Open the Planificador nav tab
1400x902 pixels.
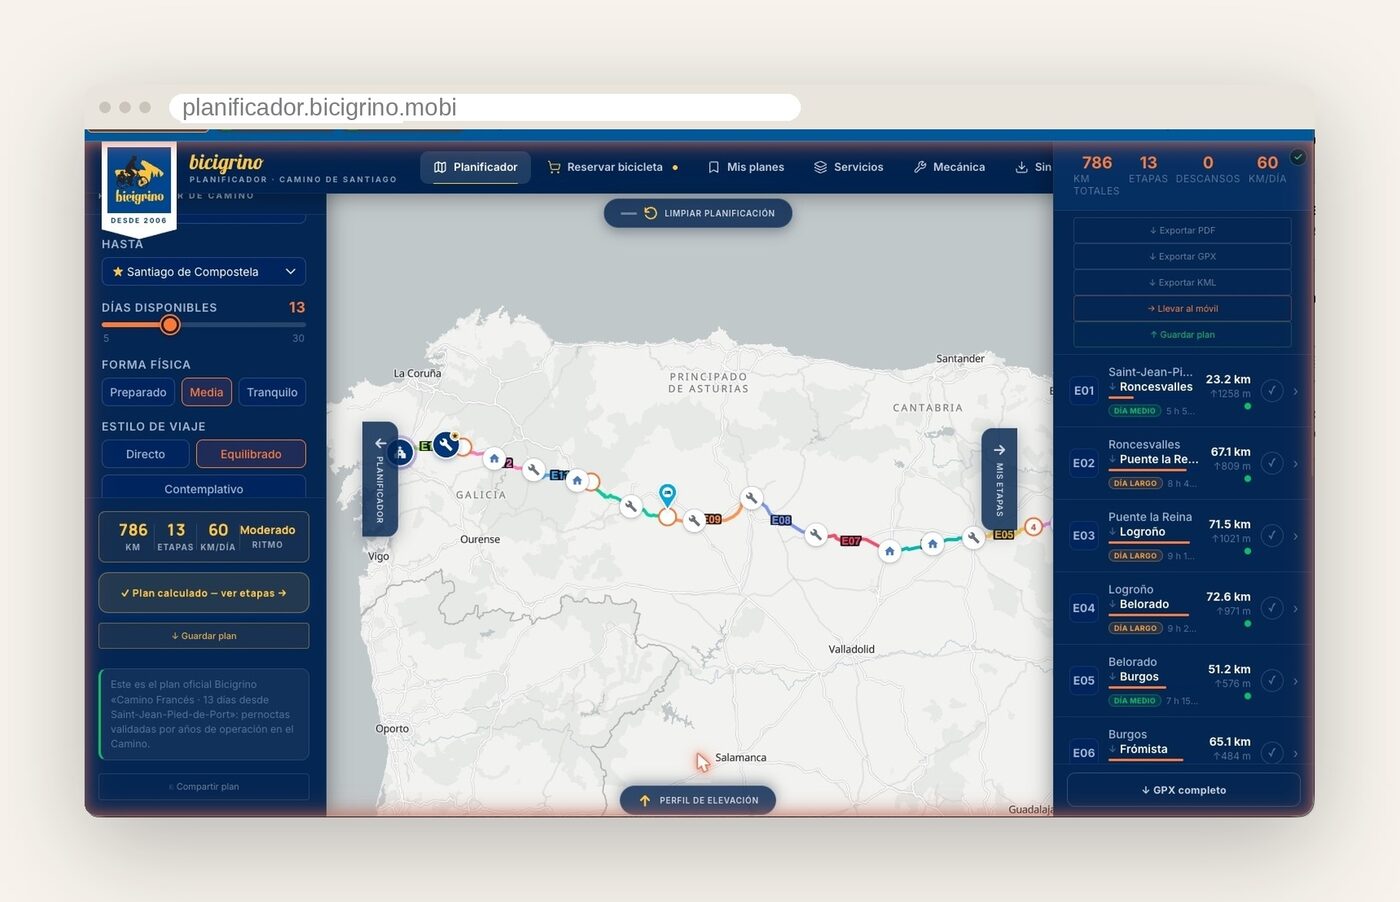[476, 167]
